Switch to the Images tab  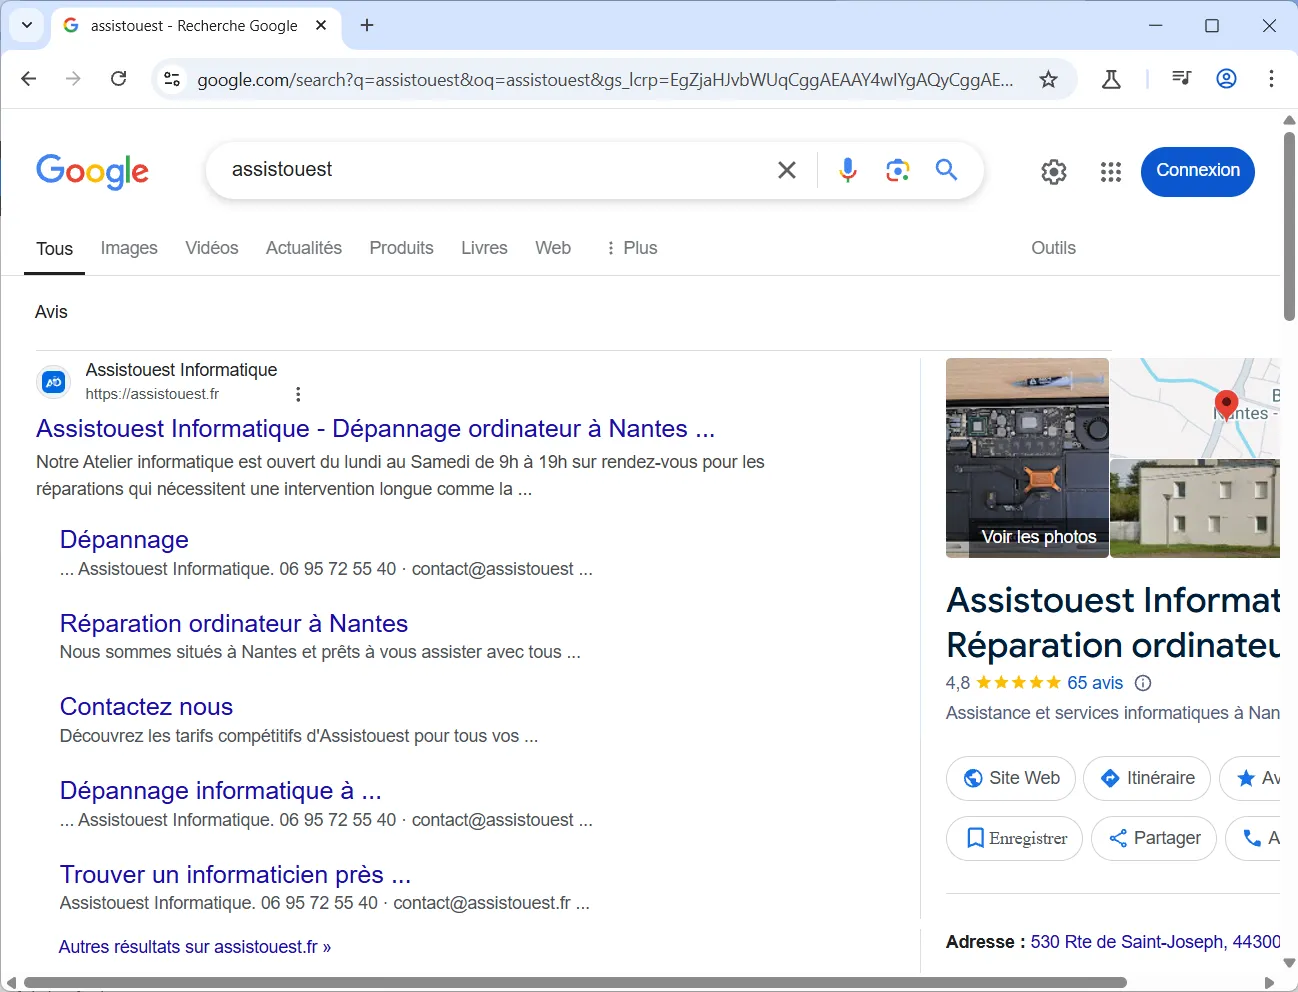(129, 248)
